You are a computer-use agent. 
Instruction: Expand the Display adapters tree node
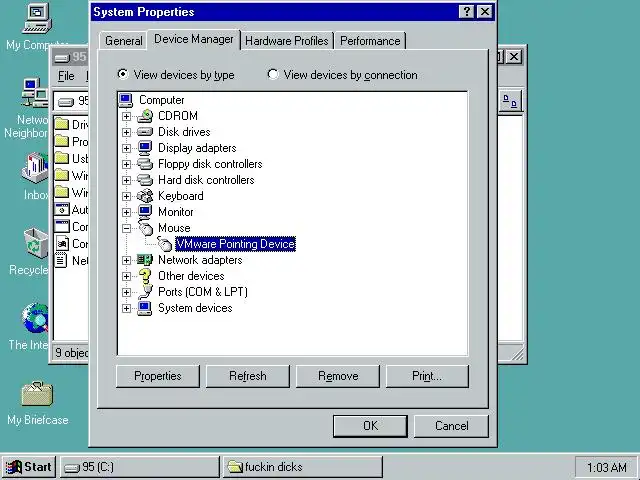(127, 148)
